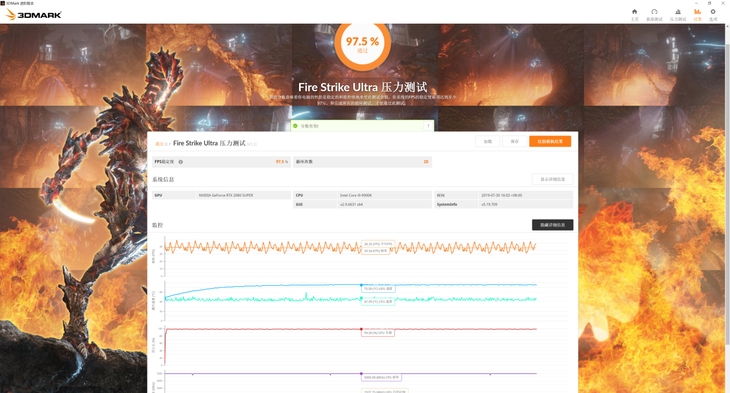This screenshot has height=393, width=730.
Task: Collapse details with the dark monitoring button
Action: click(x=553, y=225)
